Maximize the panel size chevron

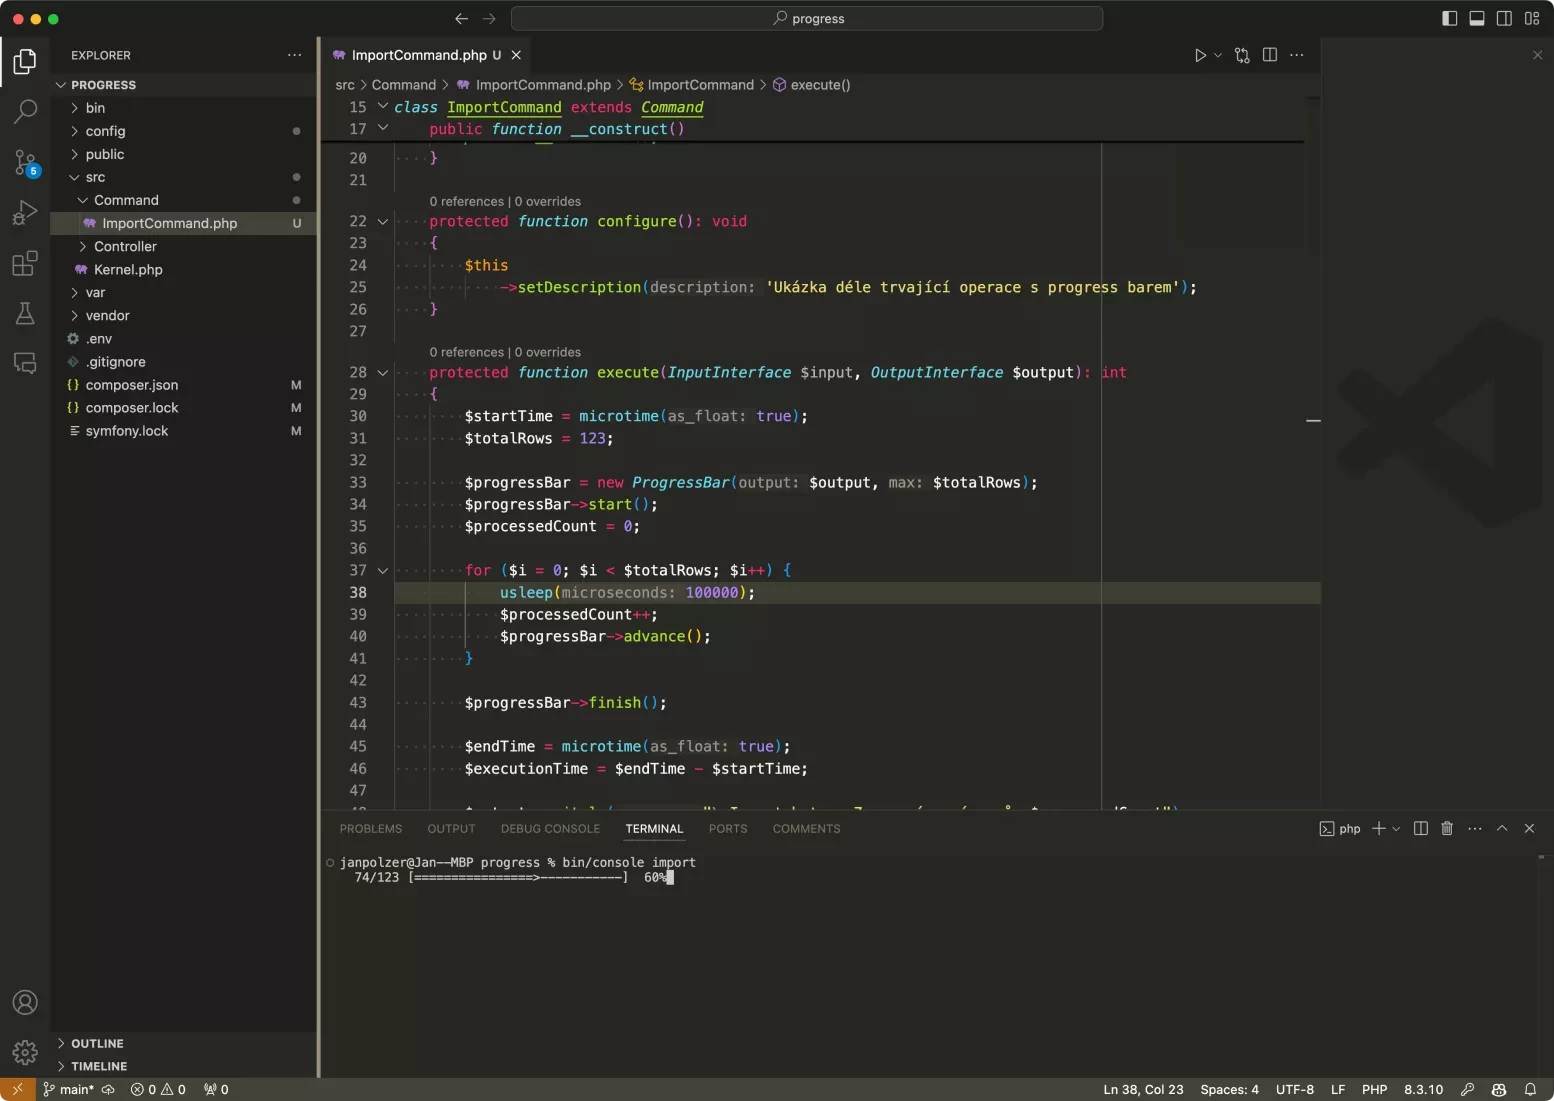coord(1502,828)
